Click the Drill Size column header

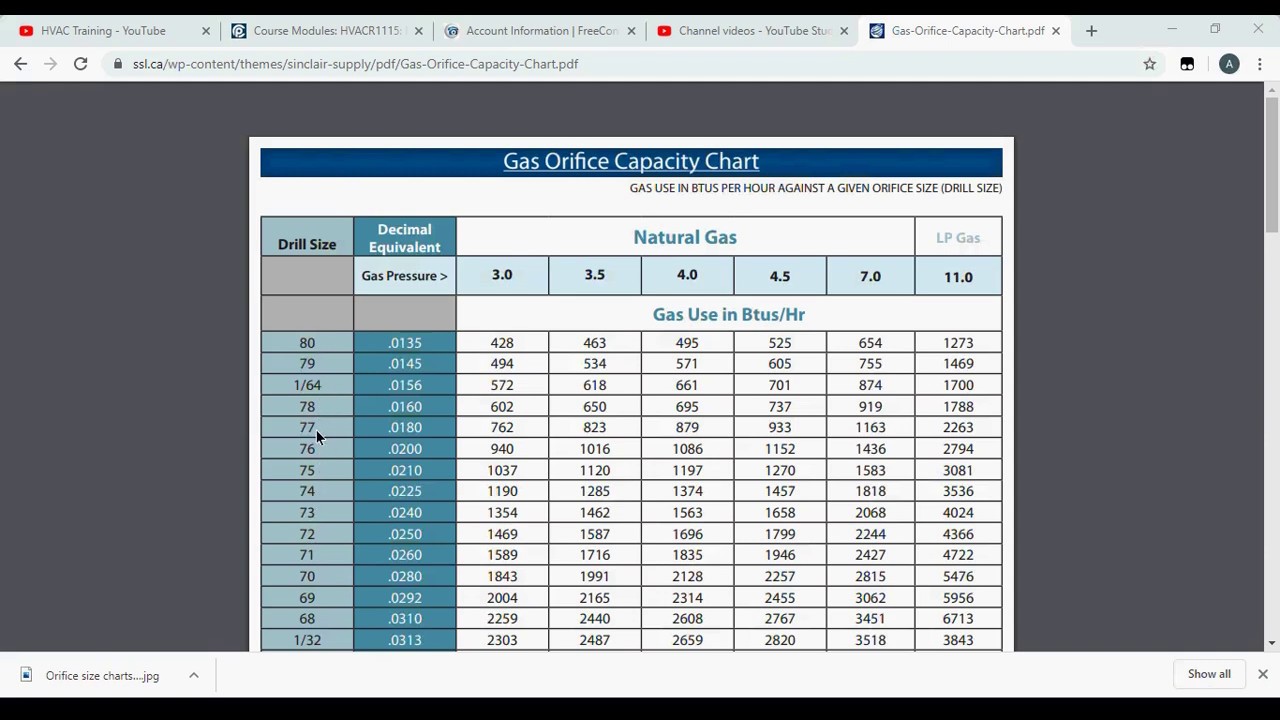coord(307,237)
